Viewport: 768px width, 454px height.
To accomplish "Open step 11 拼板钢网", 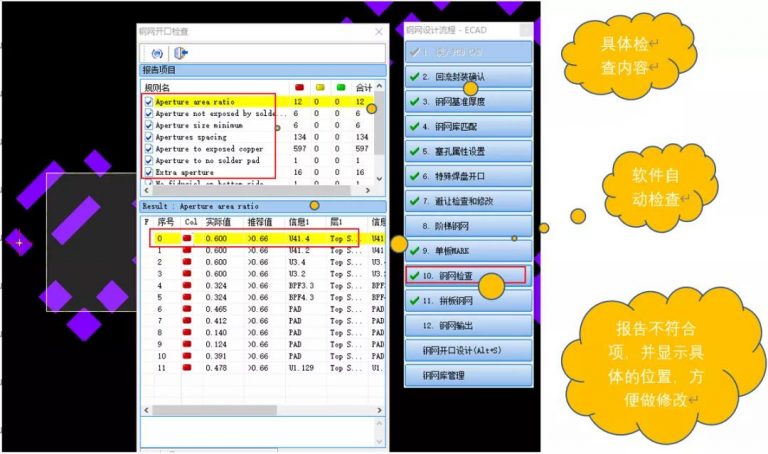I will point(468,301).
